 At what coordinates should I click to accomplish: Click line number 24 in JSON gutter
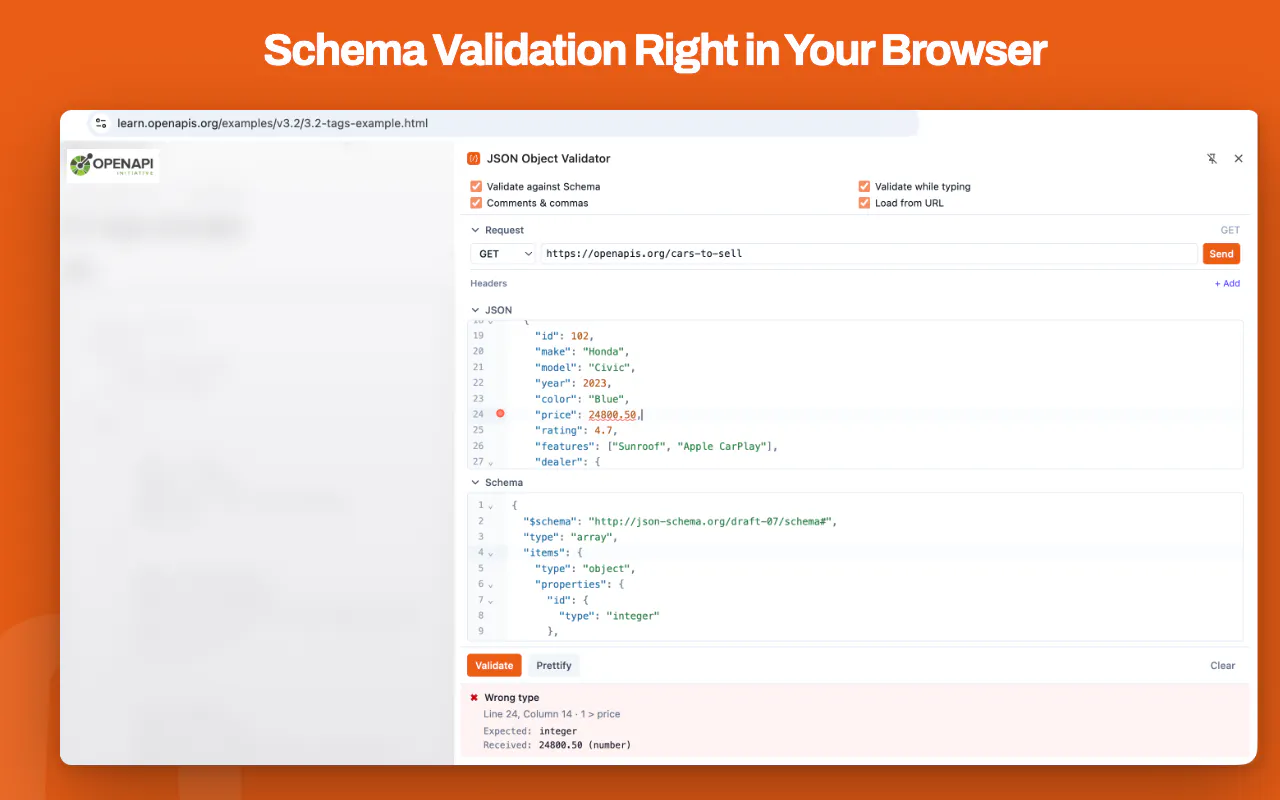coord(478,414)
